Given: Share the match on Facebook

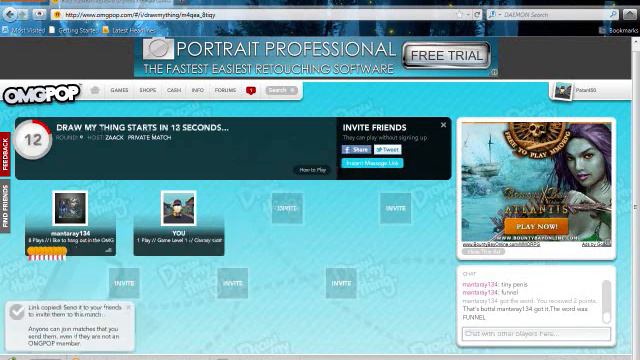Looking at the screenshot, I should (x=356, y=150).
